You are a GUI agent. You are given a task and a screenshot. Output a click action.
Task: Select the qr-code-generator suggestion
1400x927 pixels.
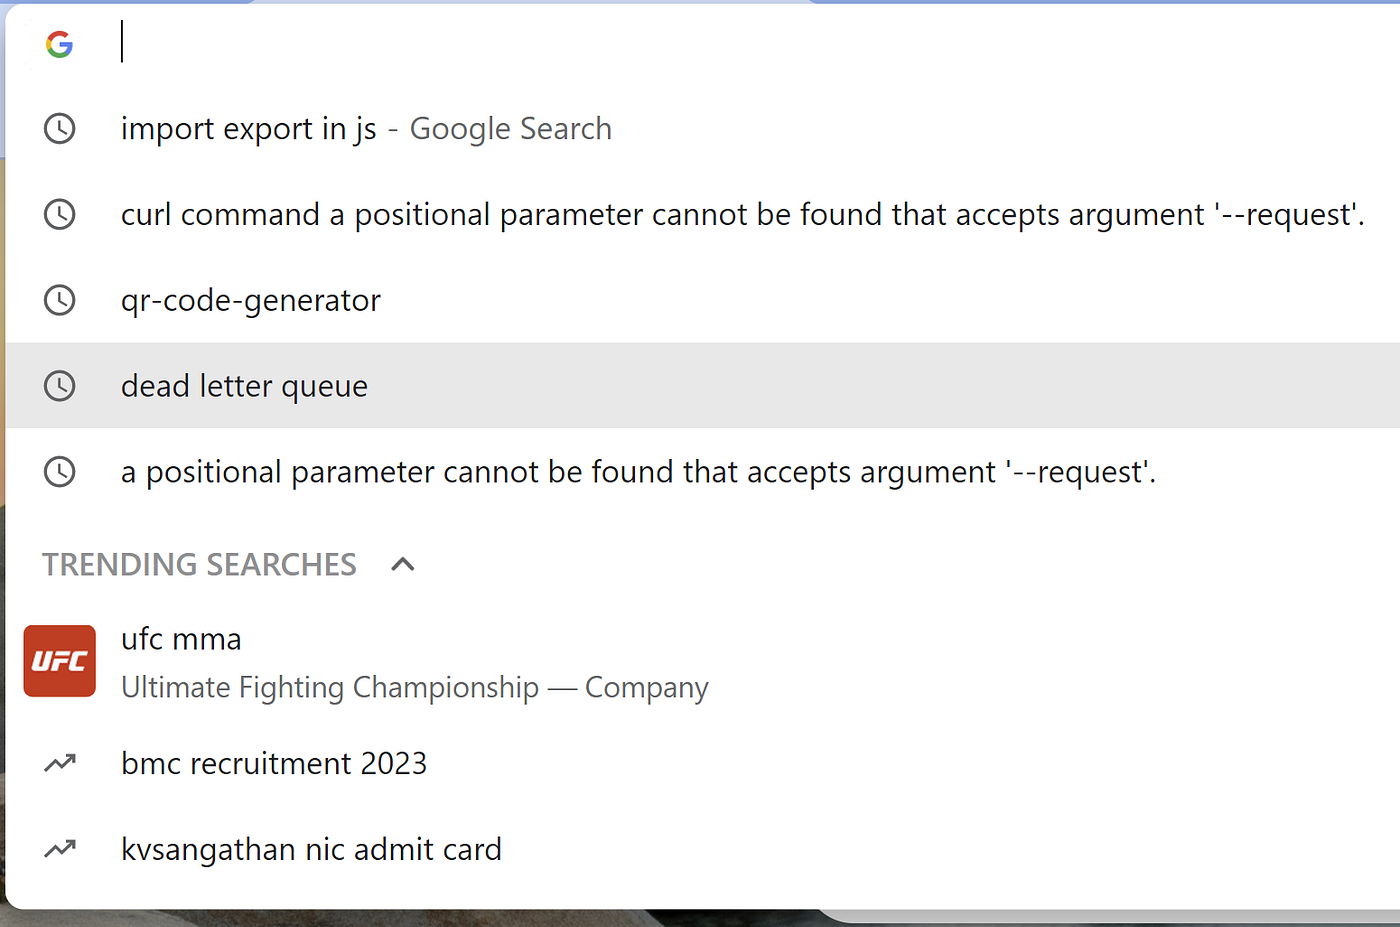click(251, 300)
